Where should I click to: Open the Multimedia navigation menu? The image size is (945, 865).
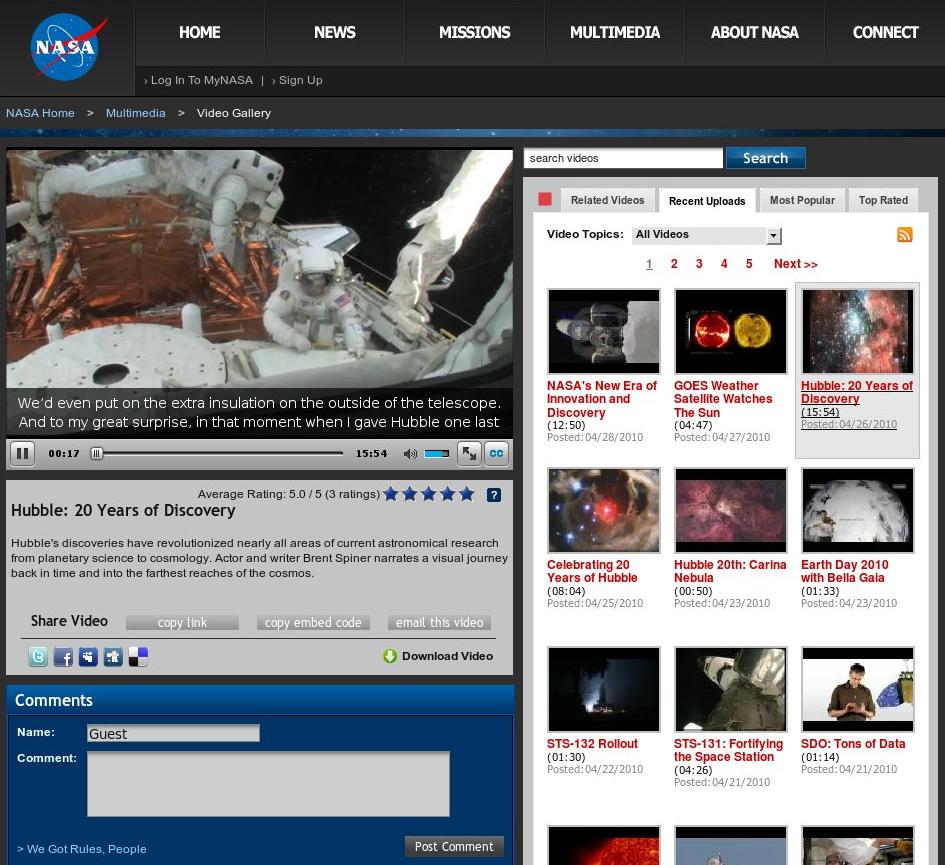click(614, 33)
